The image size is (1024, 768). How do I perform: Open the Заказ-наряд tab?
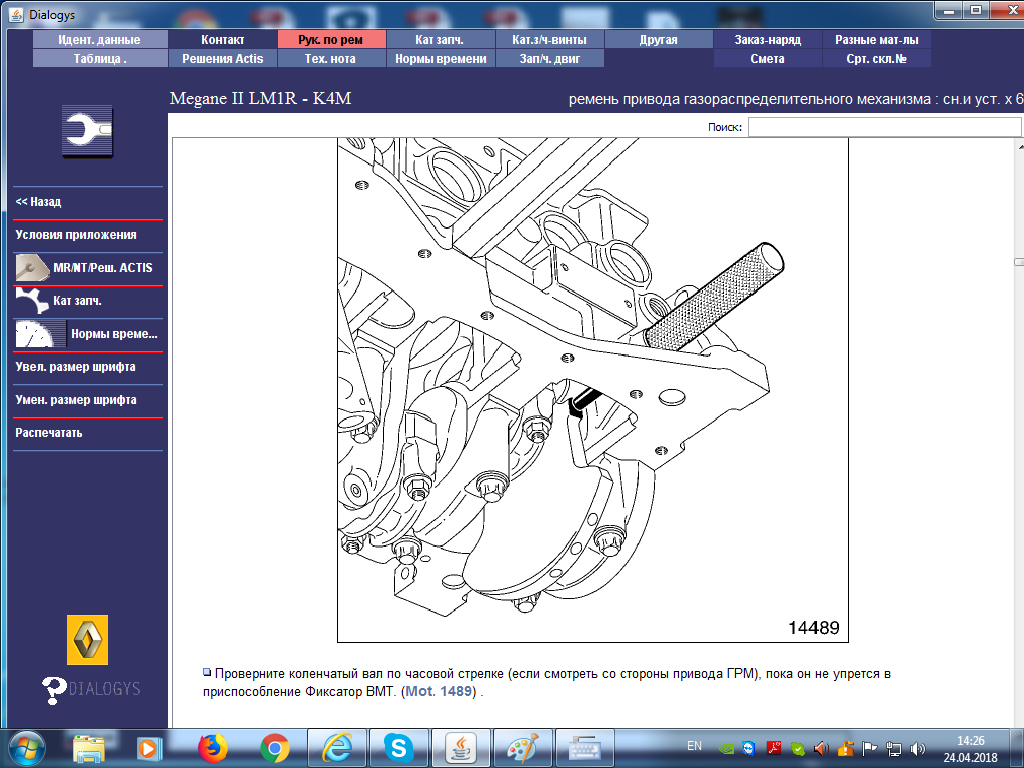click(x=767, y=40)
